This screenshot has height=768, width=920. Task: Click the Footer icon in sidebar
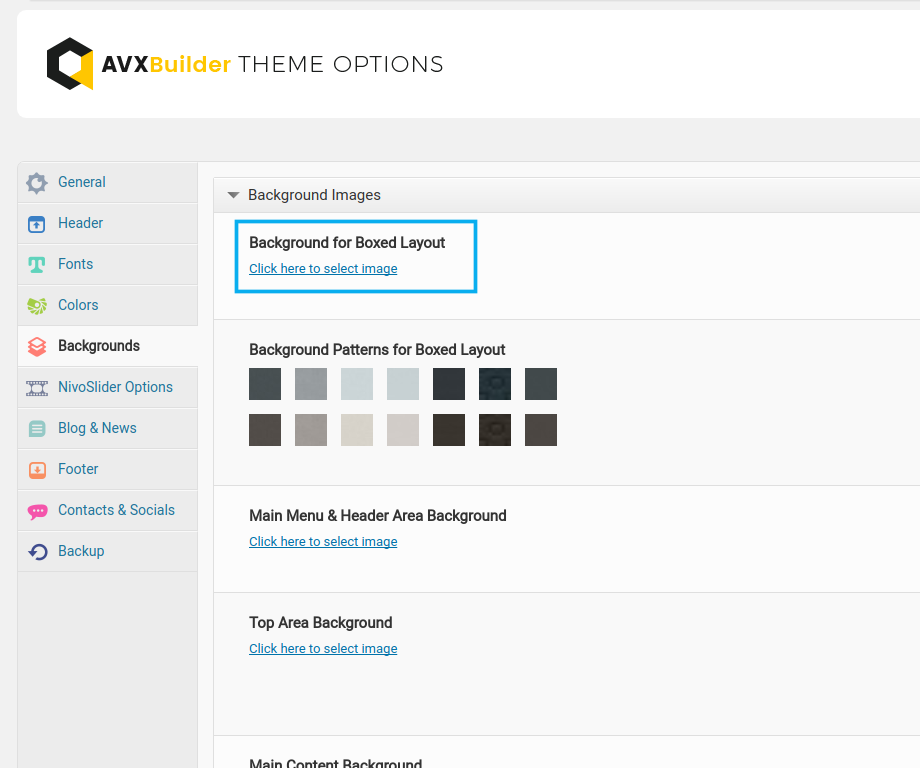click(x=37, y=470)
